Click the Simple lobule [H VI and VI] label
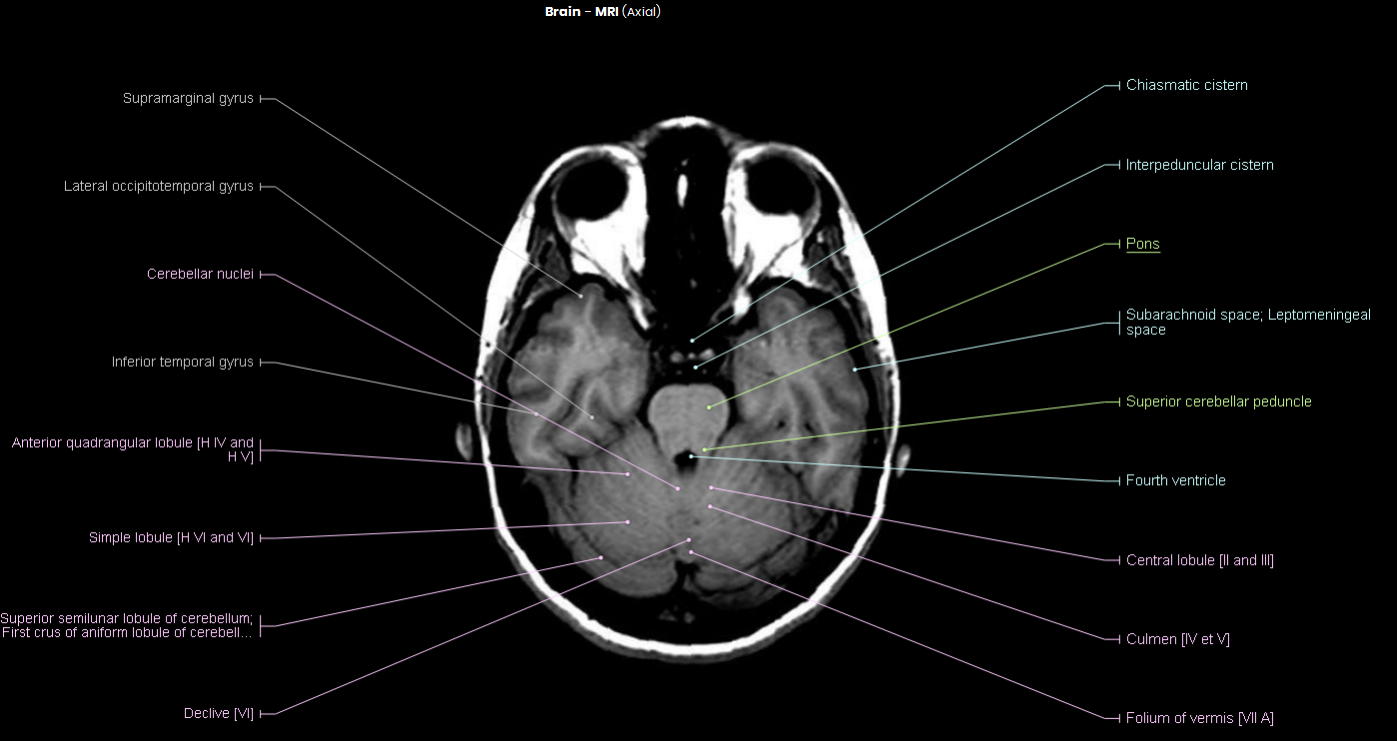 (x=171, y=537)
